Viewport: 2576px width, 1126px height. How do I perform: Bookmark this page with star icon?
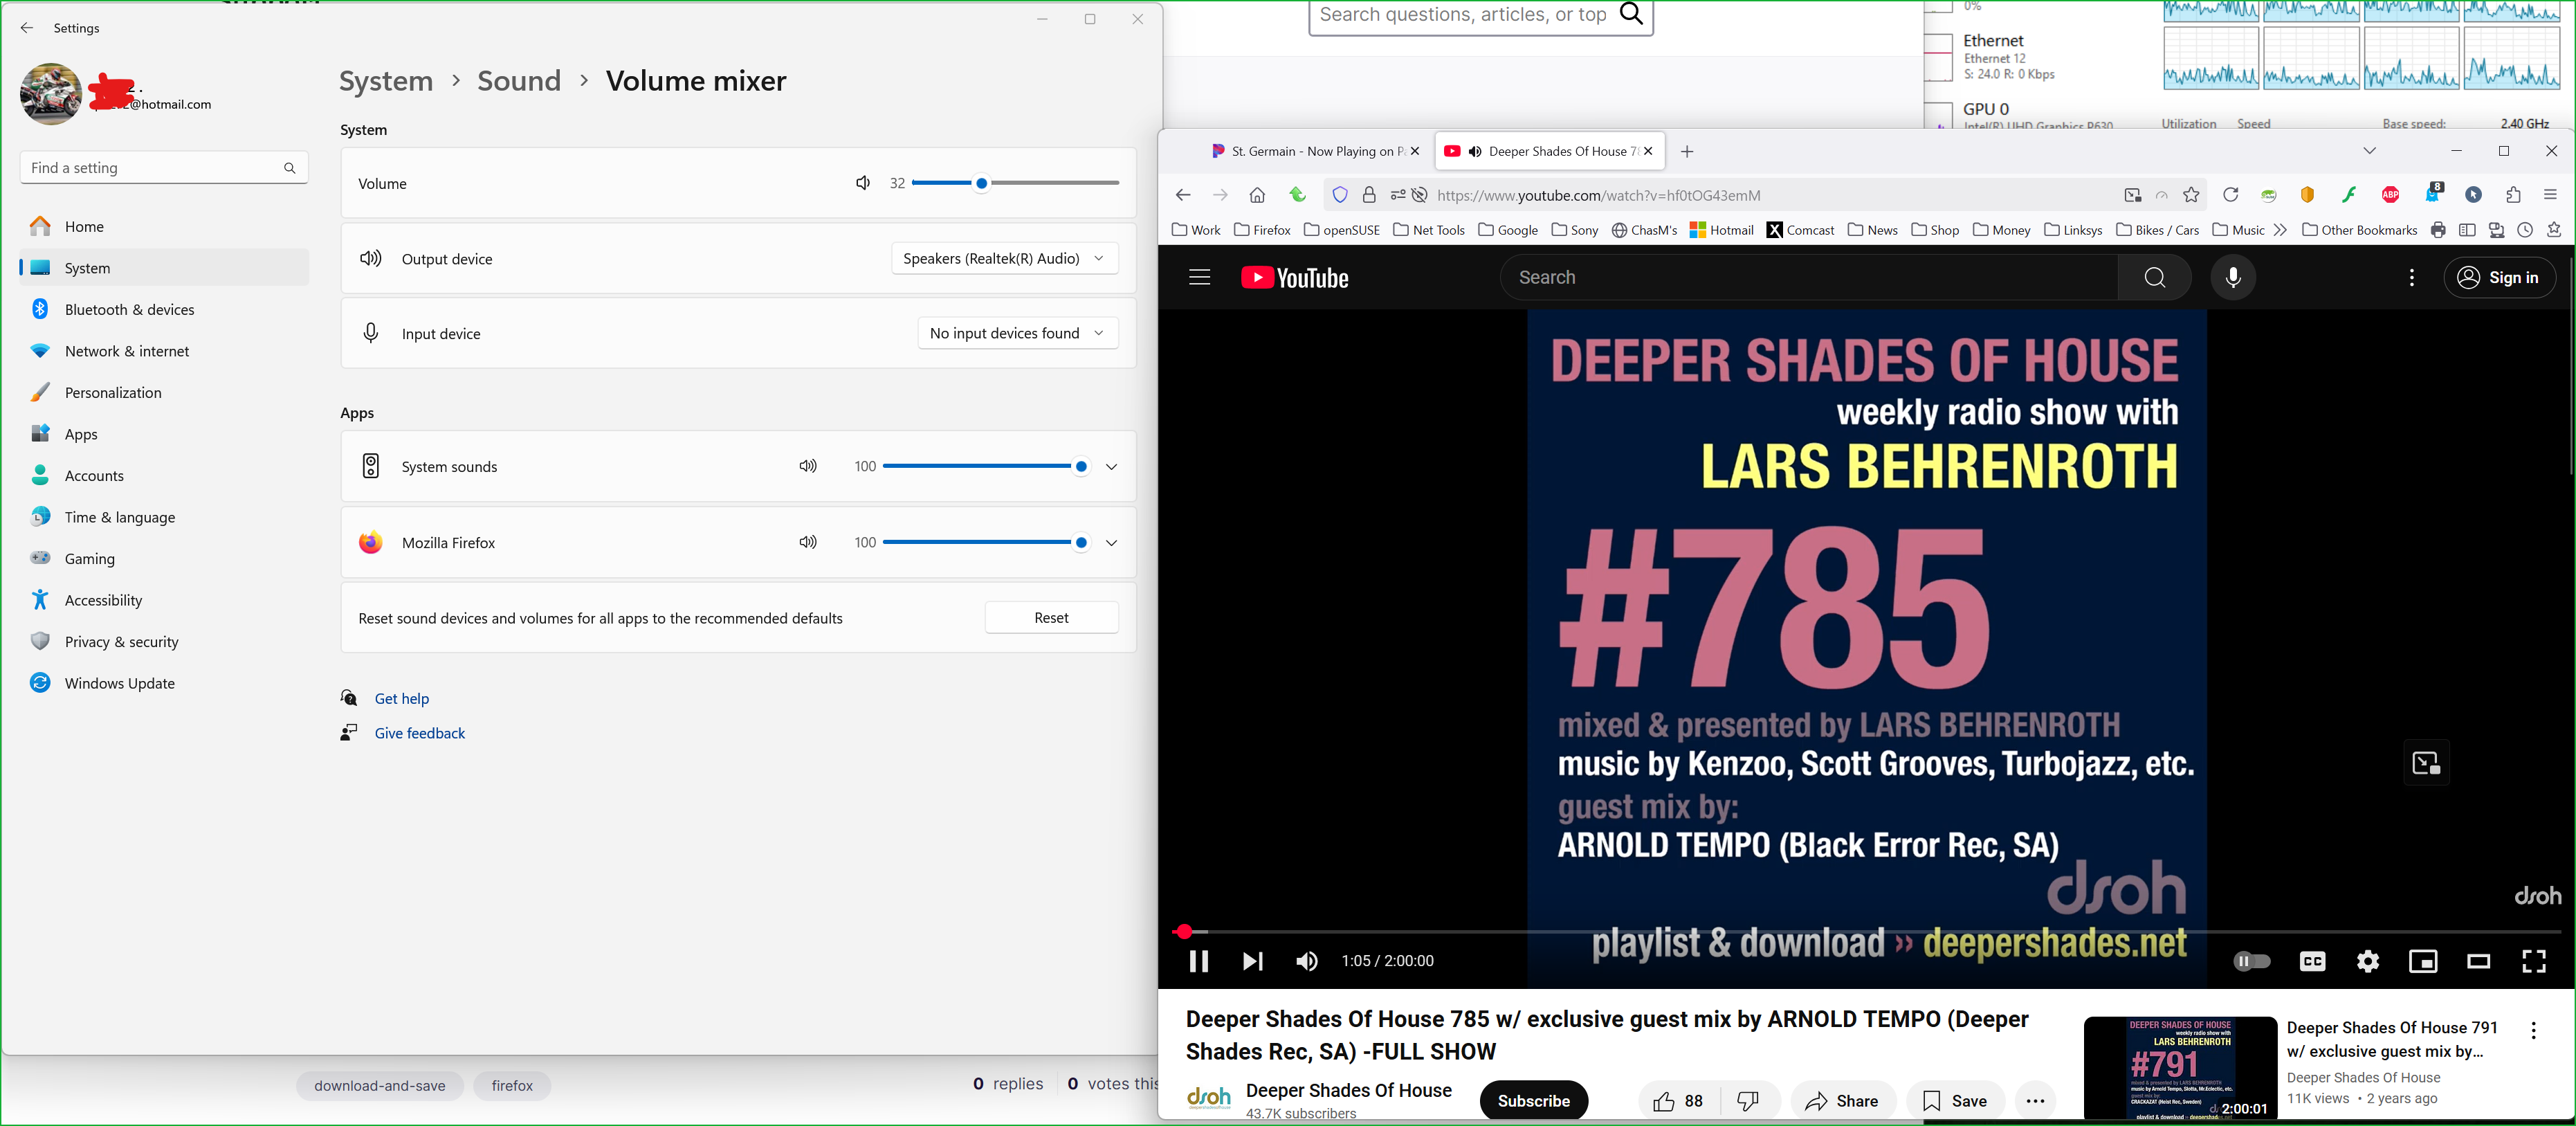pyautogui.click(x=2191, y=195)
